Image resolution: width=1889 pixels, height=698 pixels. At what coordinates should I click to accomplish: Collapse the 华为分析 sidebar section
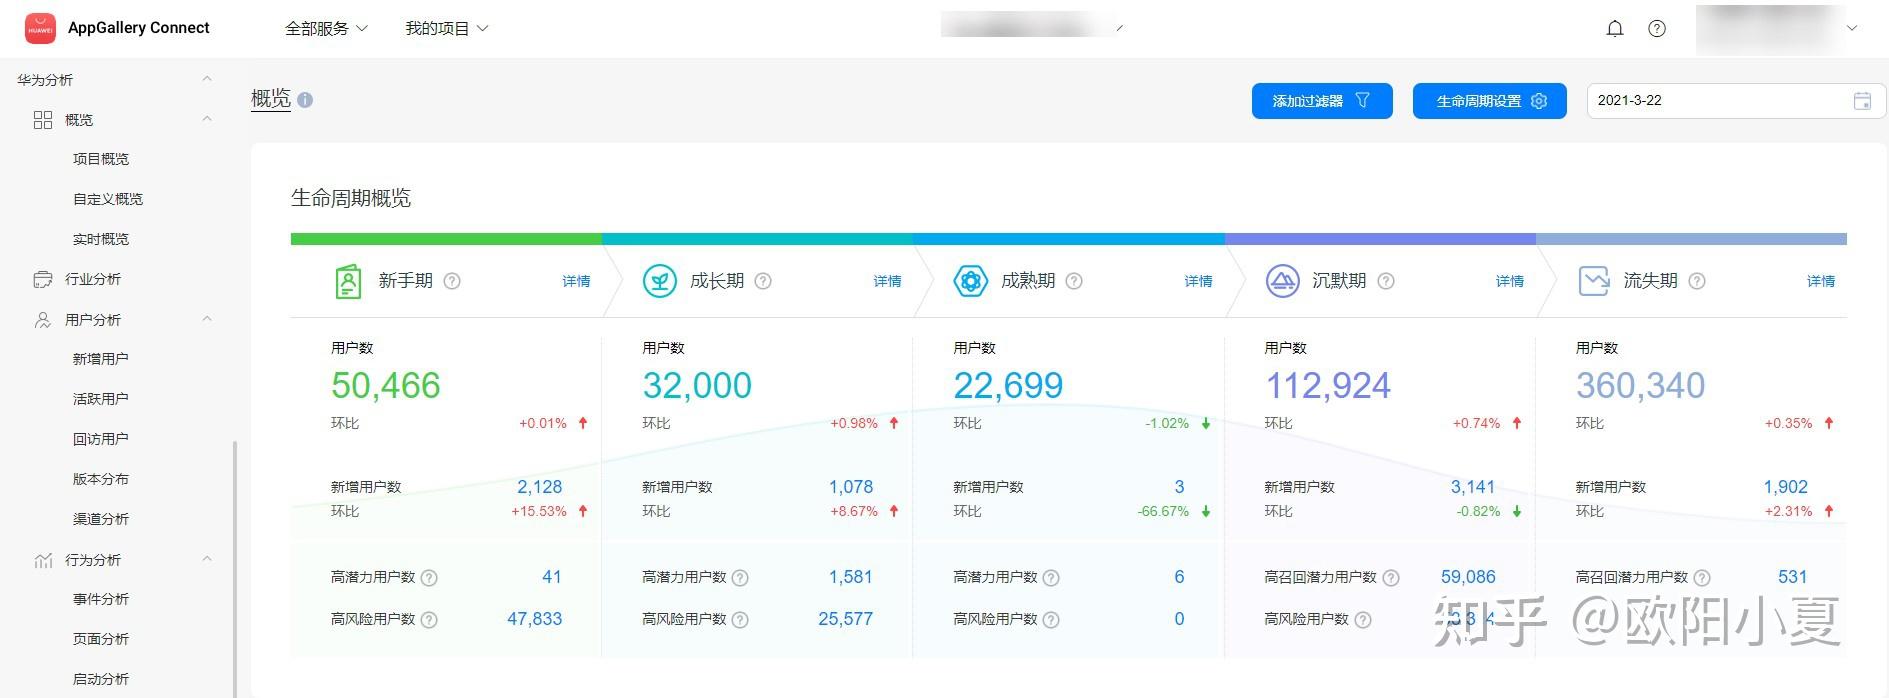click(207, 79)
